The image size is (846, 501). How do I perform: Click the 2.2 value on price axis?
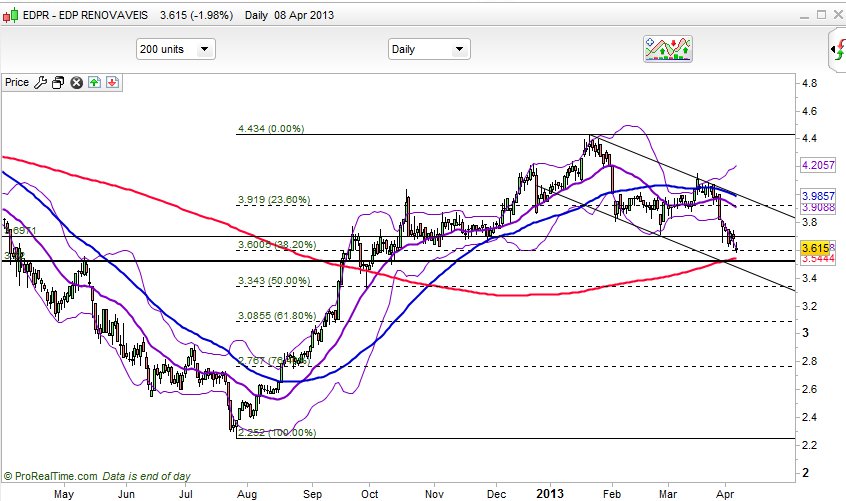pyautogui.click(x=809, y=445)
